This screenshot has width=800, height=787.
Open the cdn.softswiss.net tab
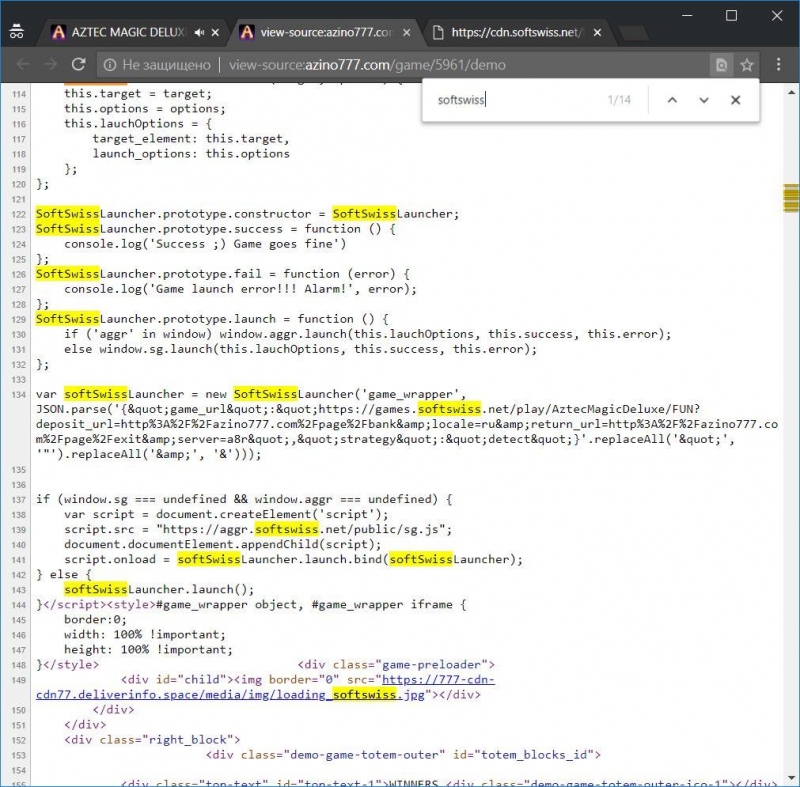tap(515, 33)
